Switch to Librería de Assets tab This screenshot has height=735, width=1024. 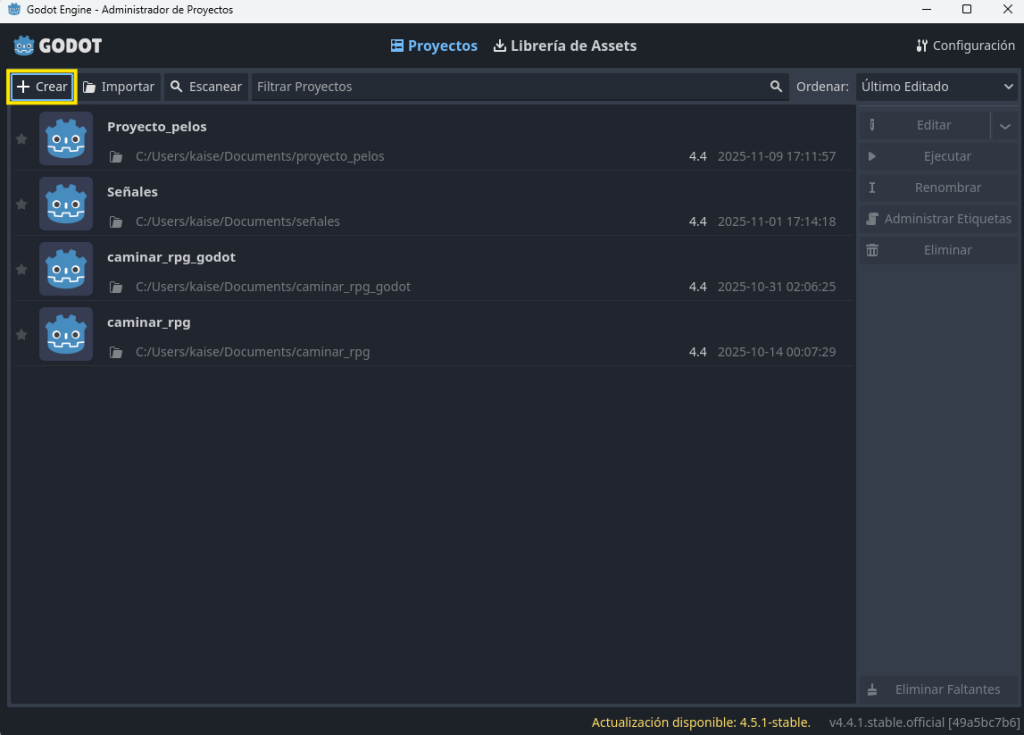pos(565,46)
